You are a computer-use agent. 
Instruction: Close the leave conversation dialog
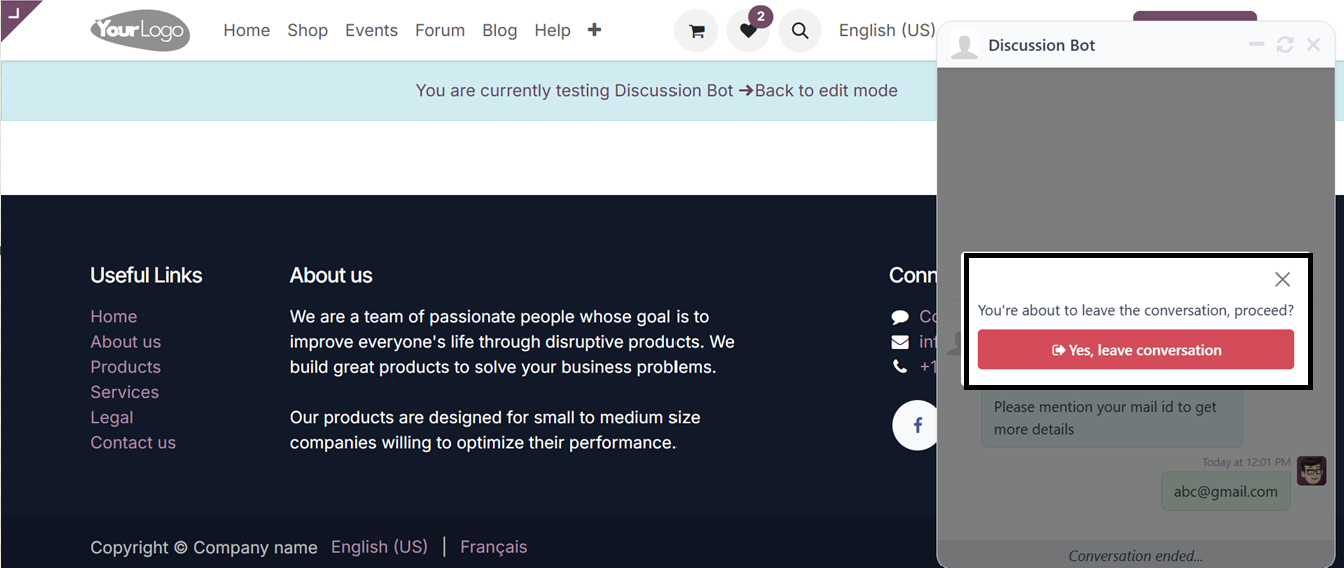1282,279
